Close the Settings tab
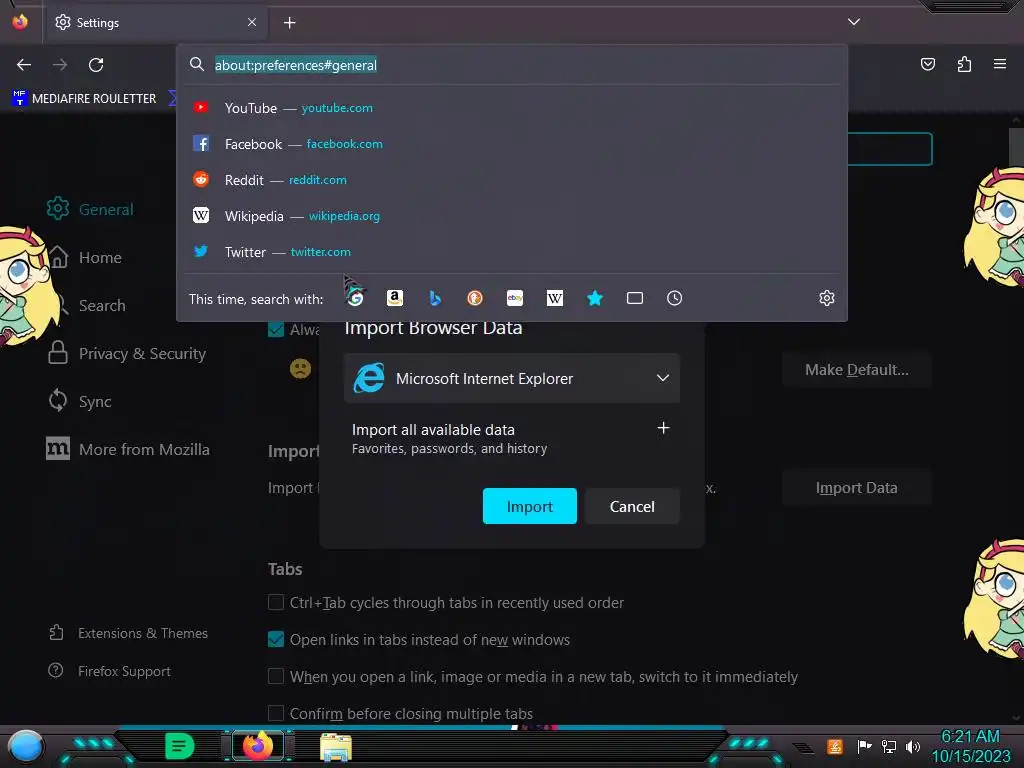This screenshot has width=1024, height=768. click(x=252, y=22)
